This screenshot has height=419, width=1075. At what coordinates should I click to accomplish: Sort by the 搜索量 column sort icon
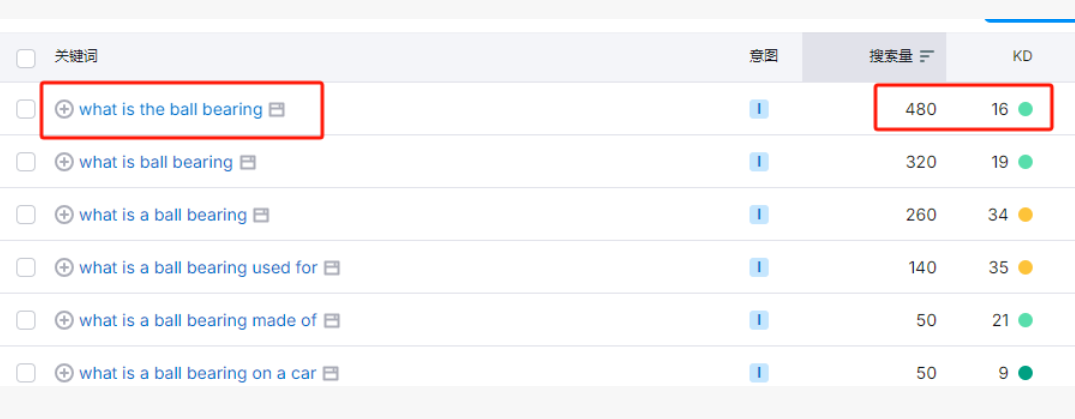(927, 57)
